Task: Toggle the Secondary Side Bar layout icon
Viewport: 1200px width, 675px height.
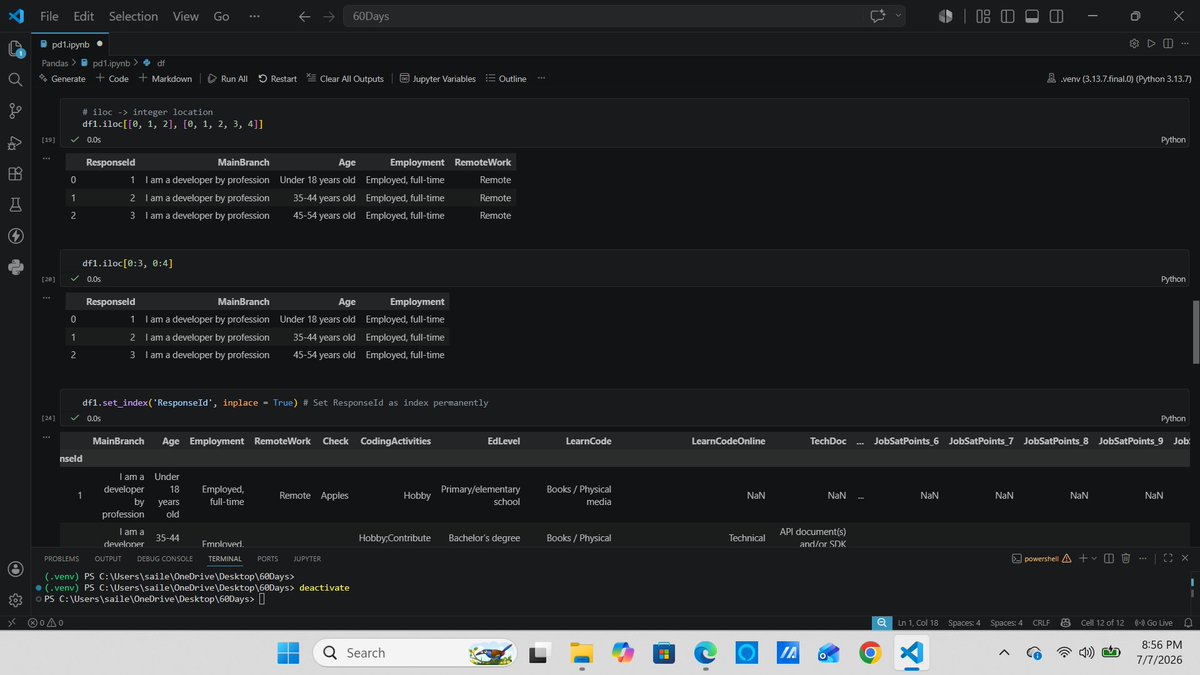Action: [1058, 16]
